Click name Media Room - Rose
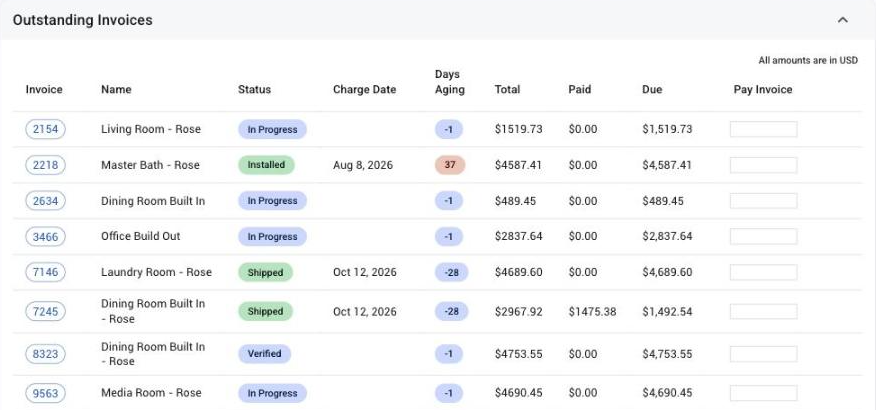 (151, 393)
